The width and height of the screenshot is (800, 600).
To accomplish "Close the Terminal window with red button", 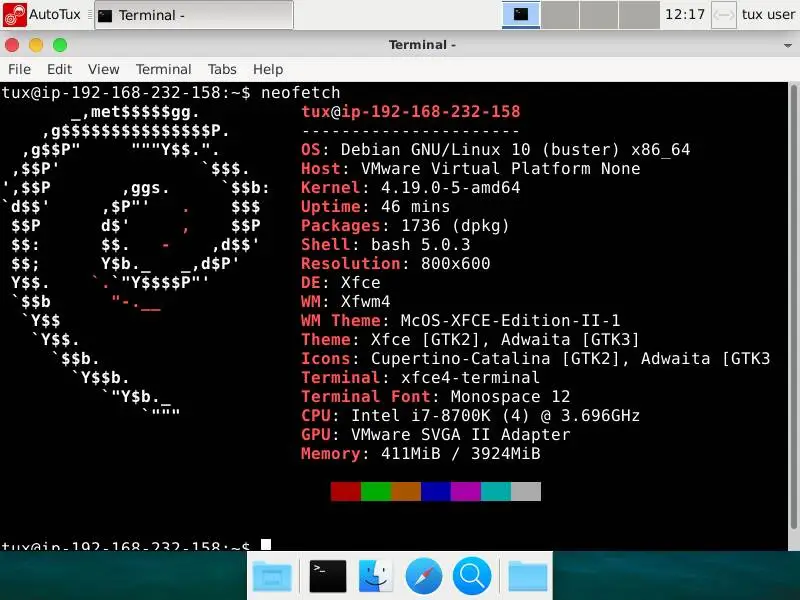I will coord(12,45).
